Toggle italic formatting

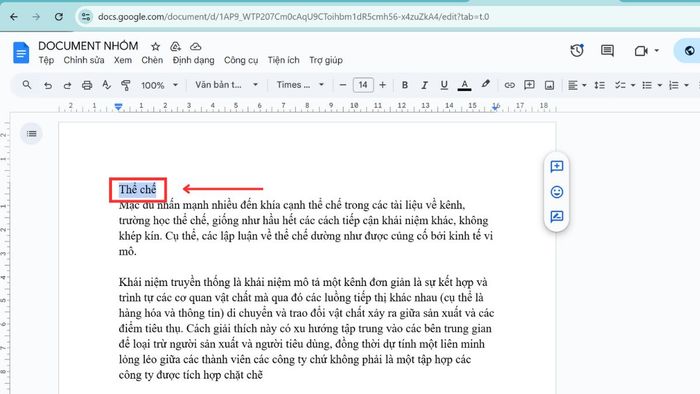click(425, 85)
